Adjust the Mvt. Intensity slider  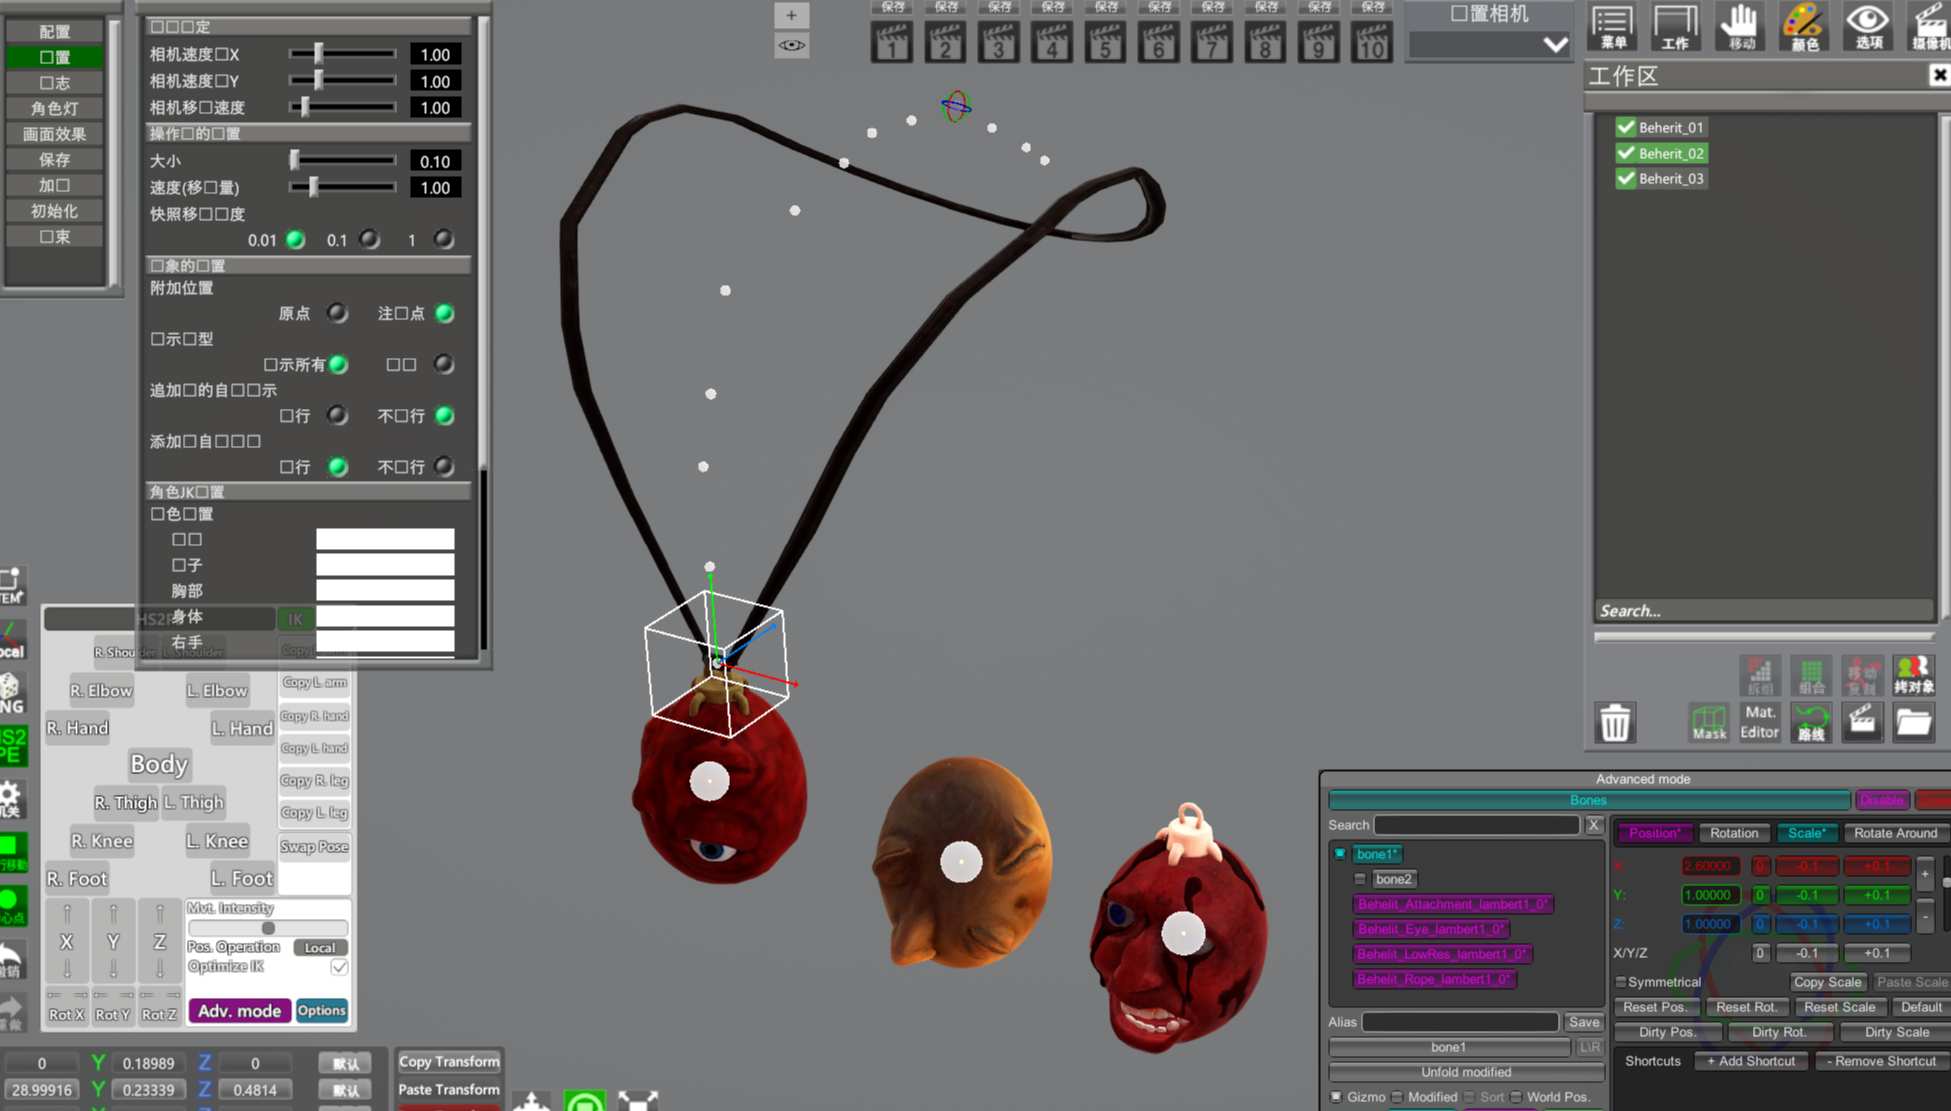click(x=267, y=928)
